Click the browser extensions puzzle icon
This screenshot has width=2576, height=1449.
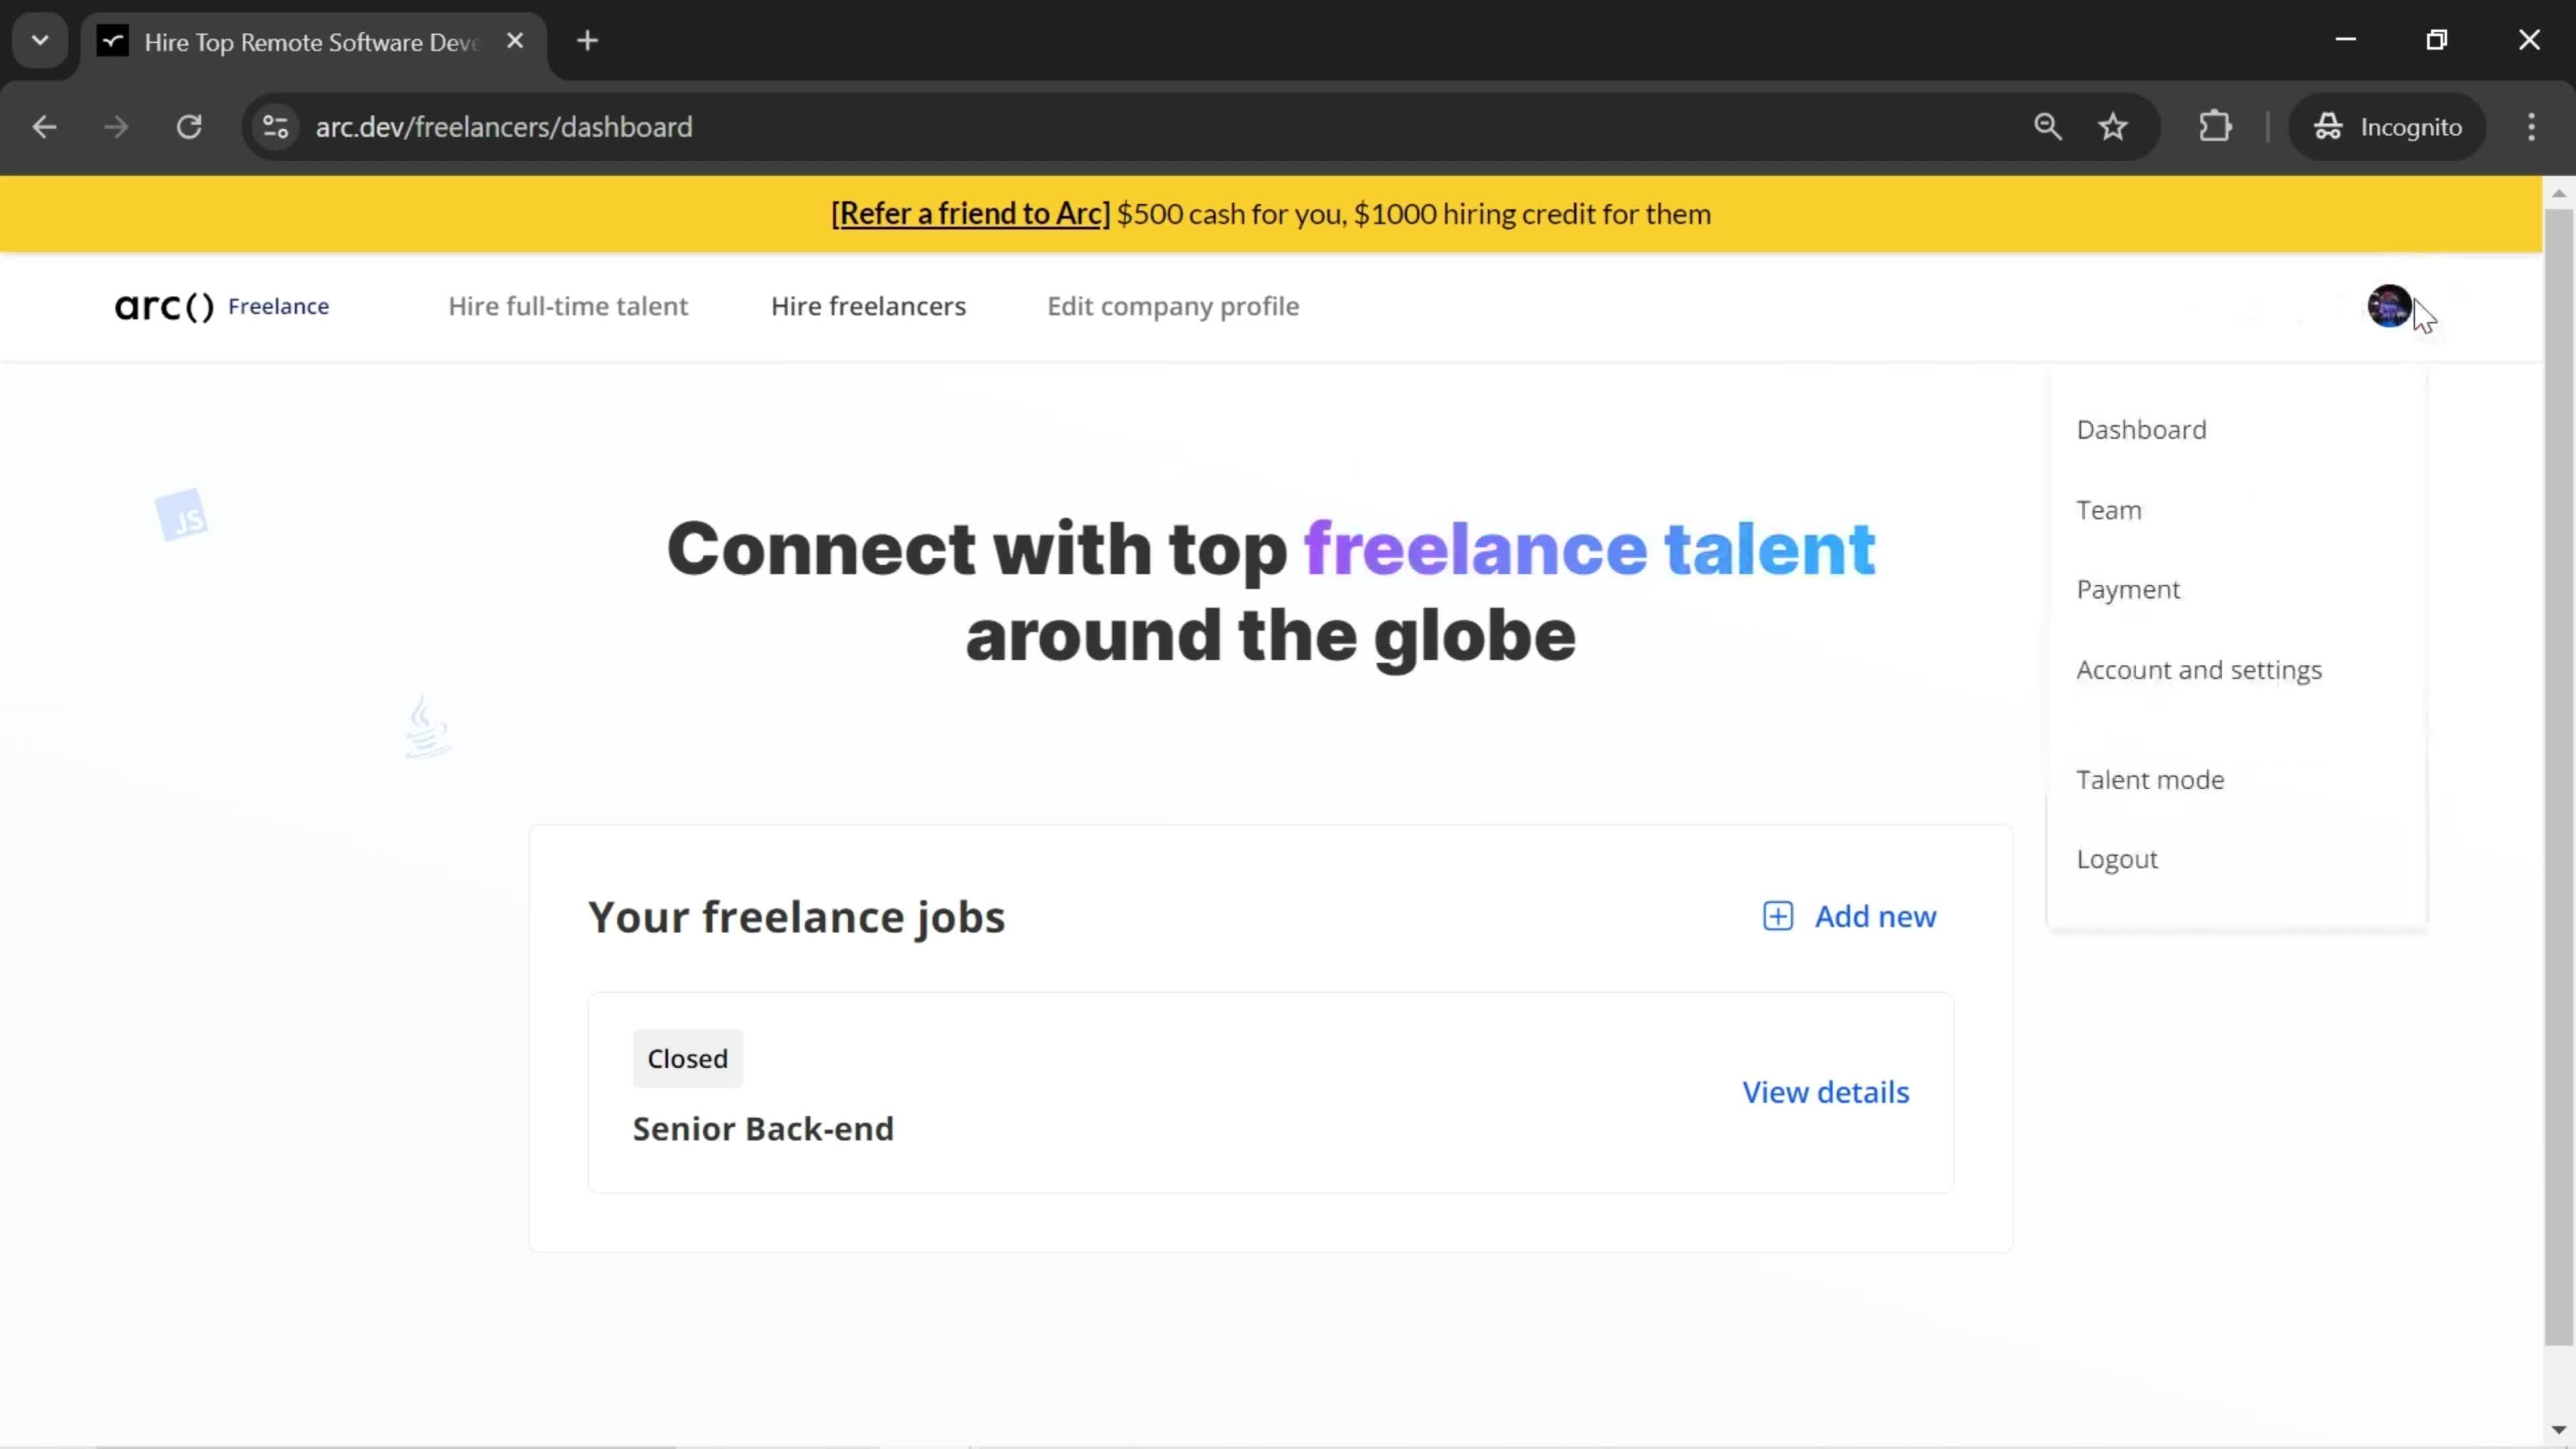pyautogui.click(x=2217, y=125)
